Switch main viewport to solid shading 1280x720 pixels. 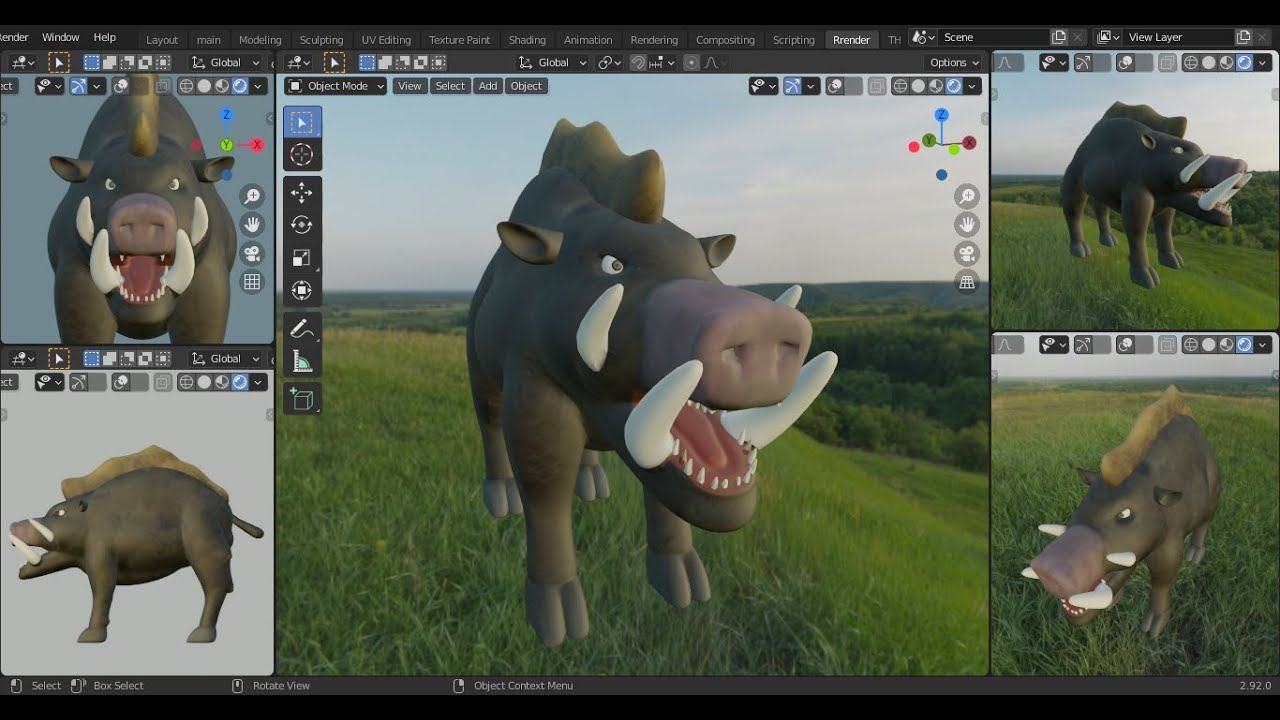(x=918, y=86)
